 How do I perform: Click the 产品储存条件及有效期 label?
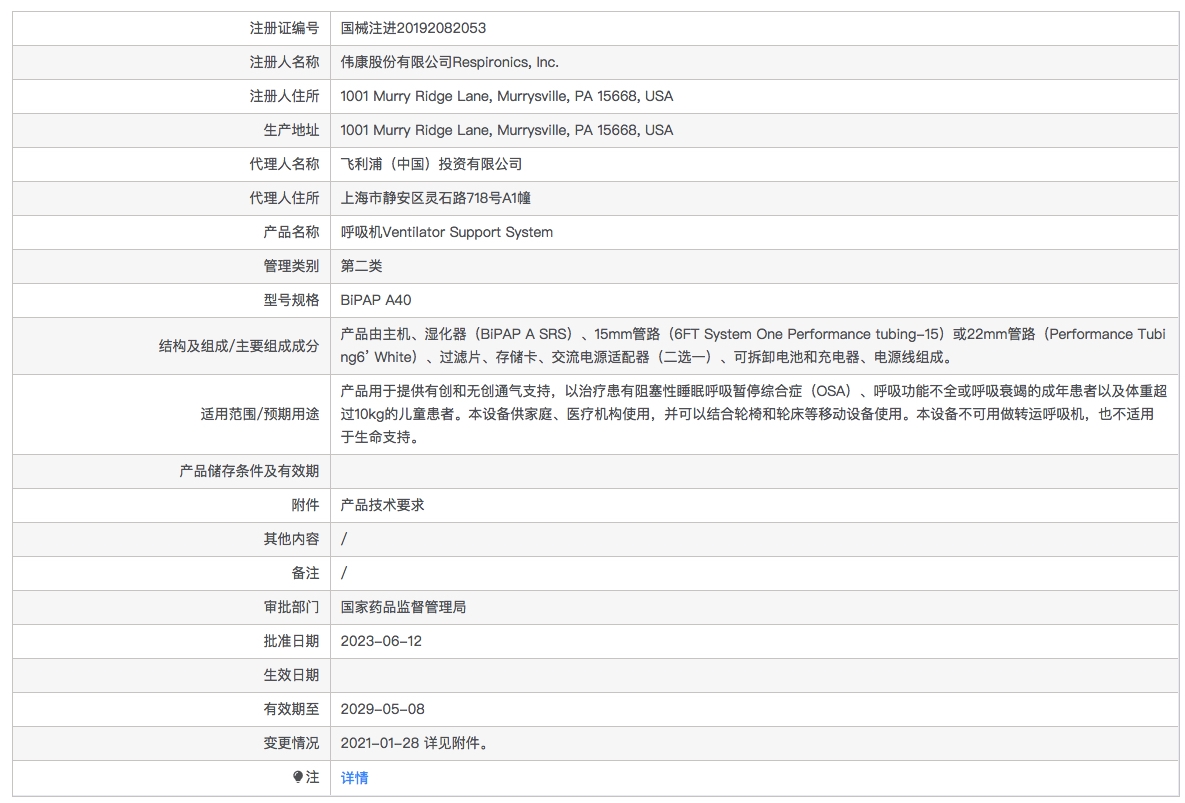coord(249,471)
